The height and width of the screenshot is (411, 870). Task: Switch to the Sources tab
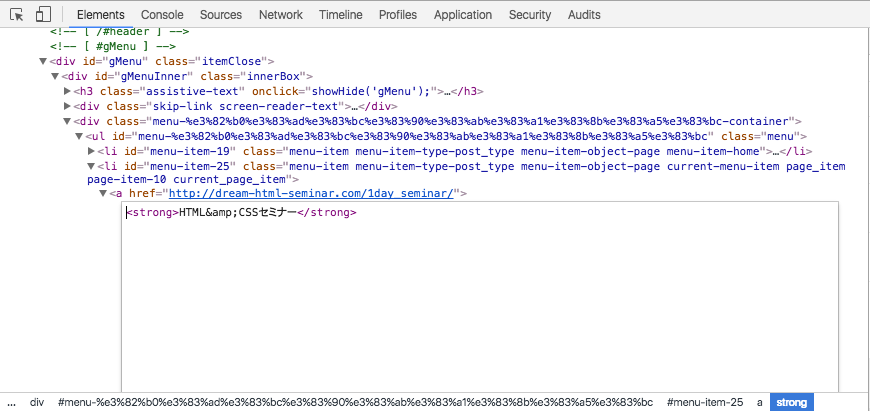click(221, 15)
